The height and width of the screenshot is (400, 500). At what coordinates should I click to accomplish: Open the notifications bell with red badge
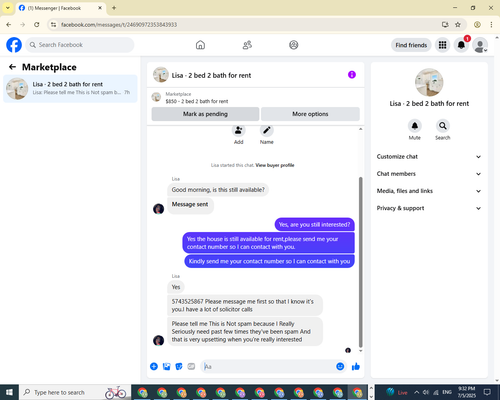click(x=461, y=45)
